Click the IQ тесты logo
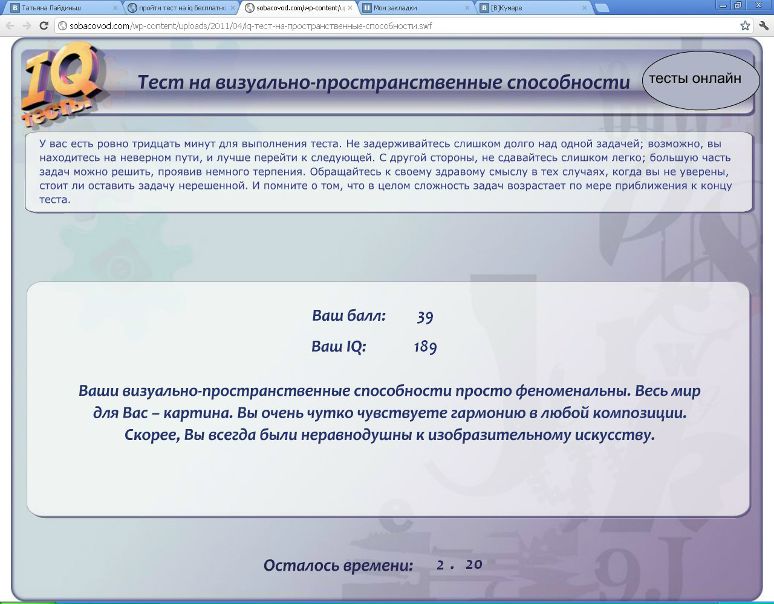The image size is (774, 604). click(x=62, y=84)
